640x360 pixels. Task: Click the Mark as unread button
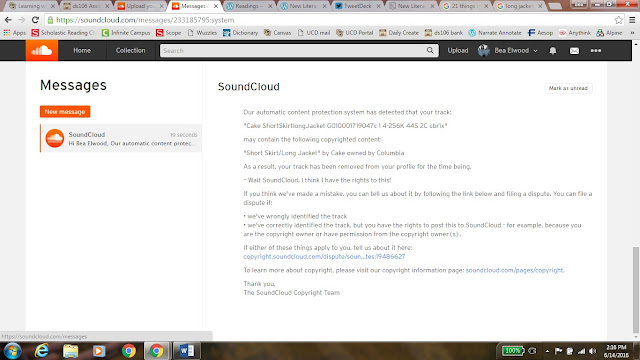(568, 88)
